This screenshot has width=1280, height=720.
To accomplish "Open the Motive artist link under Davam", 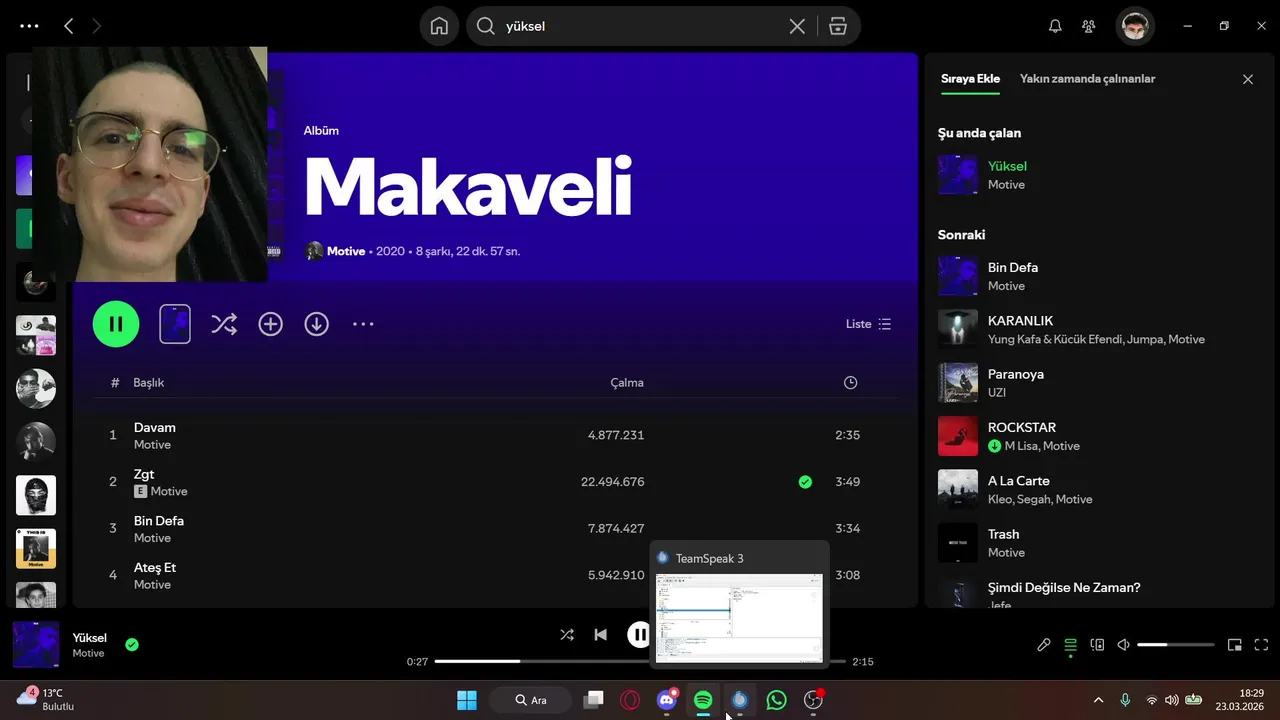I will point(152,445).
